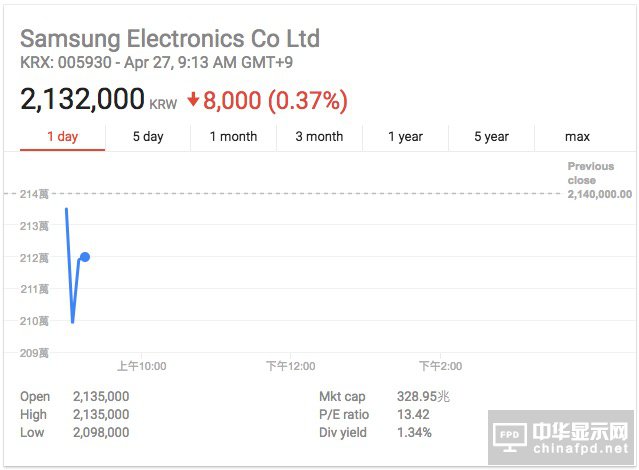639x470 pixels.
Task: Switch to 1 year view
Action: (x=405, y=137)
